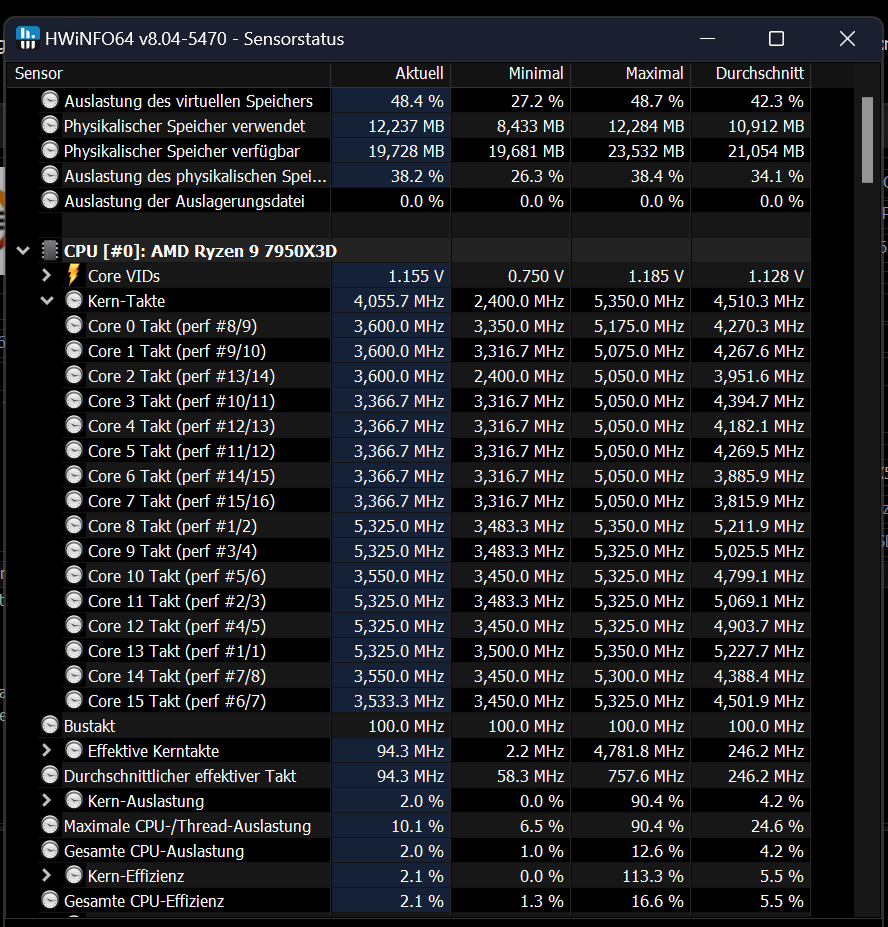888x927 pixels.
Task: Click the HWiNFO64 app icon in title bar
Action: point(27,38)
